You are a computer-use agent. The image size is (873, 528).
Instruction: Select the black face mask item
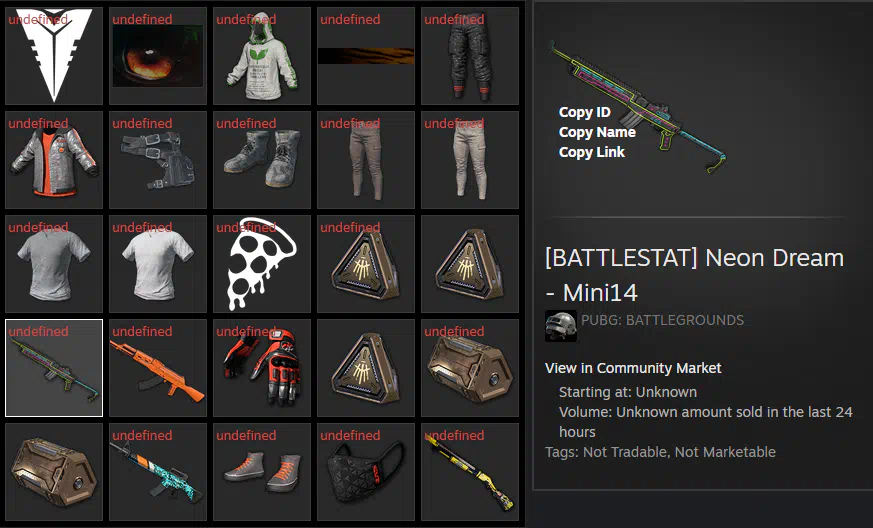(366, 472)
